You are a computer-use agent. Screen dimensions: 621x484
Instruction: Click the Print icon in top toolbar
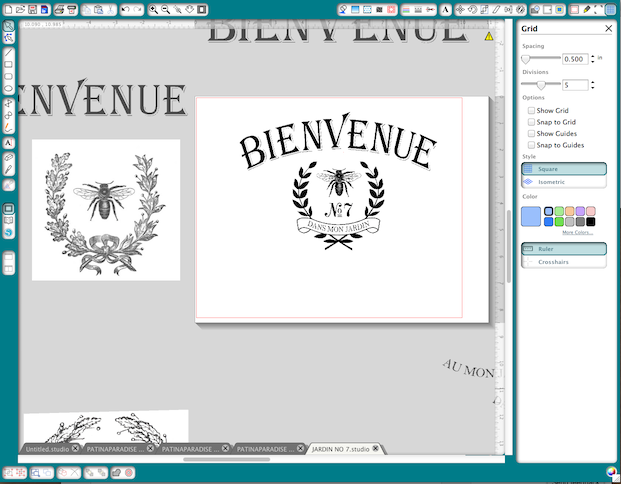click(x=59, y=9)
